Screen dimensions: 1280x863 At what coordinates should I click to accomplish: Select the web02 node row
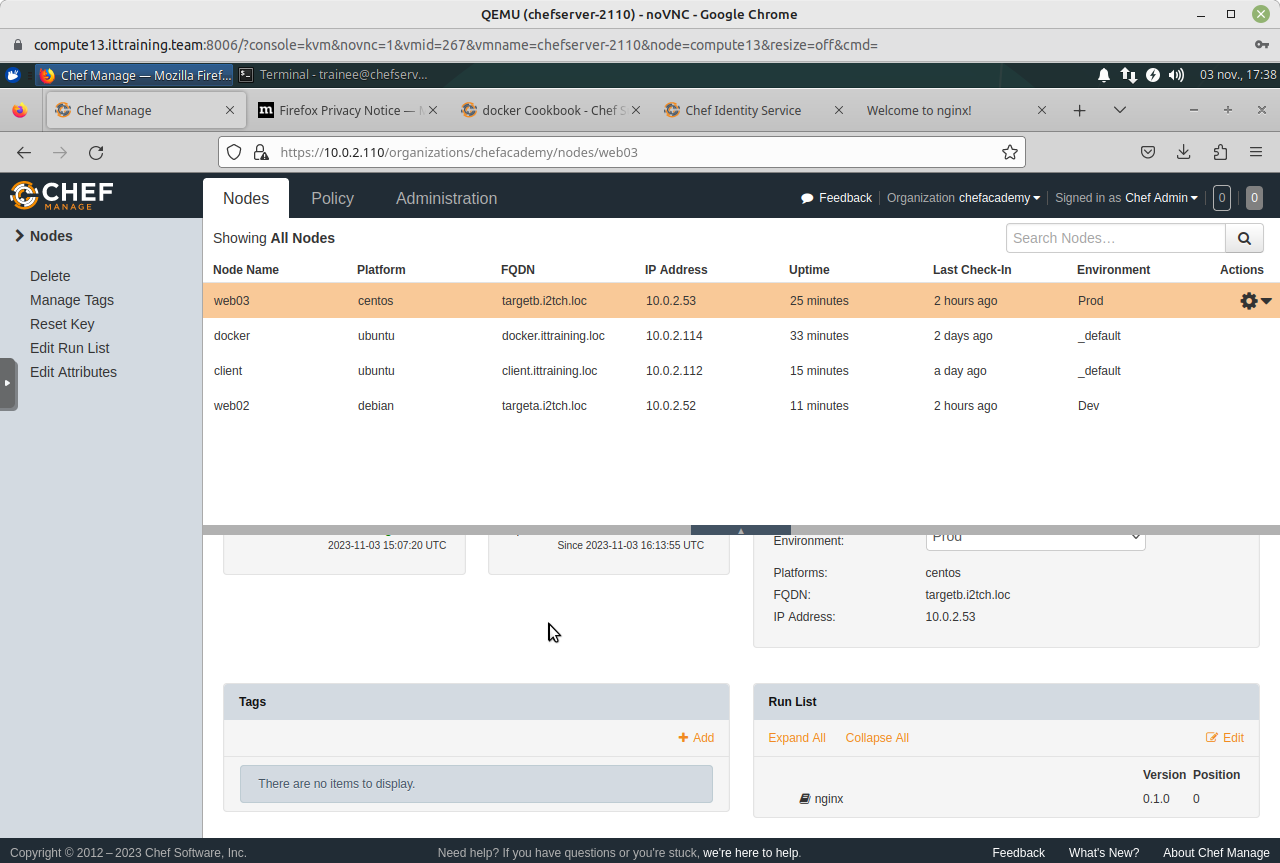point(741,406)
